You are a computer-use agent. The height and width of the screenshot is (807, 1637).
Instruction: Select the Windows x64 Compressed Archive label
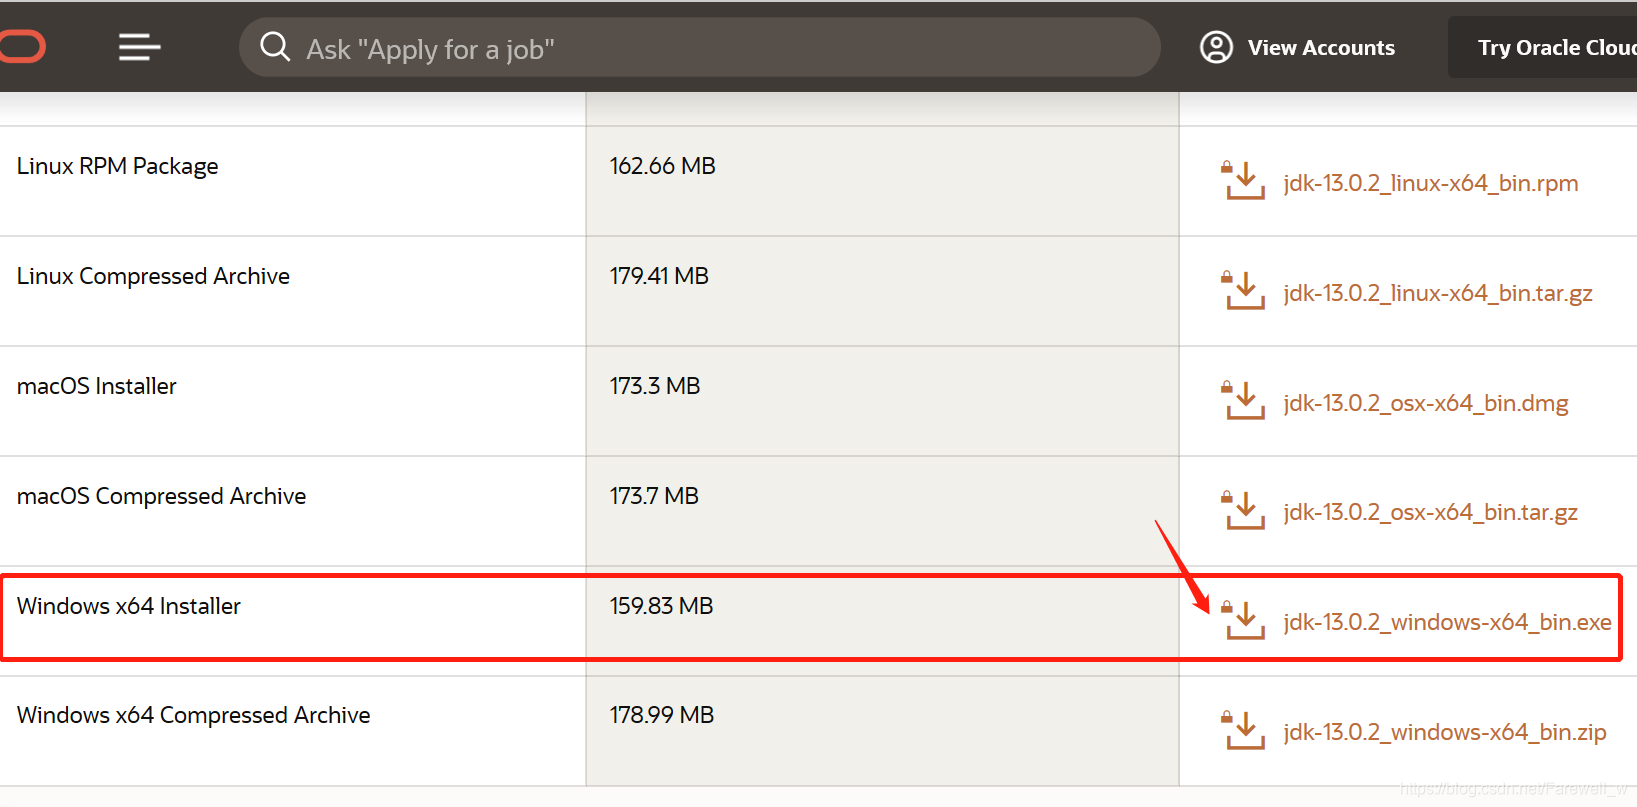[193, 716]
